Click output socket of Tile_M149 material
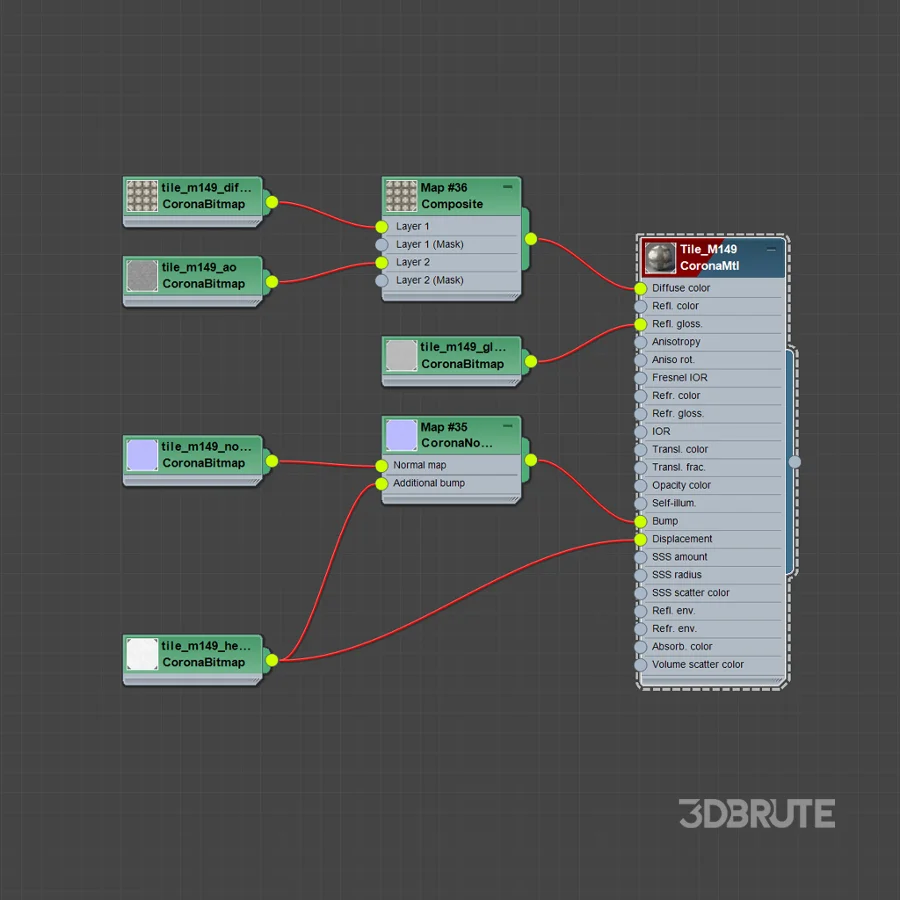 pos(794,461)
